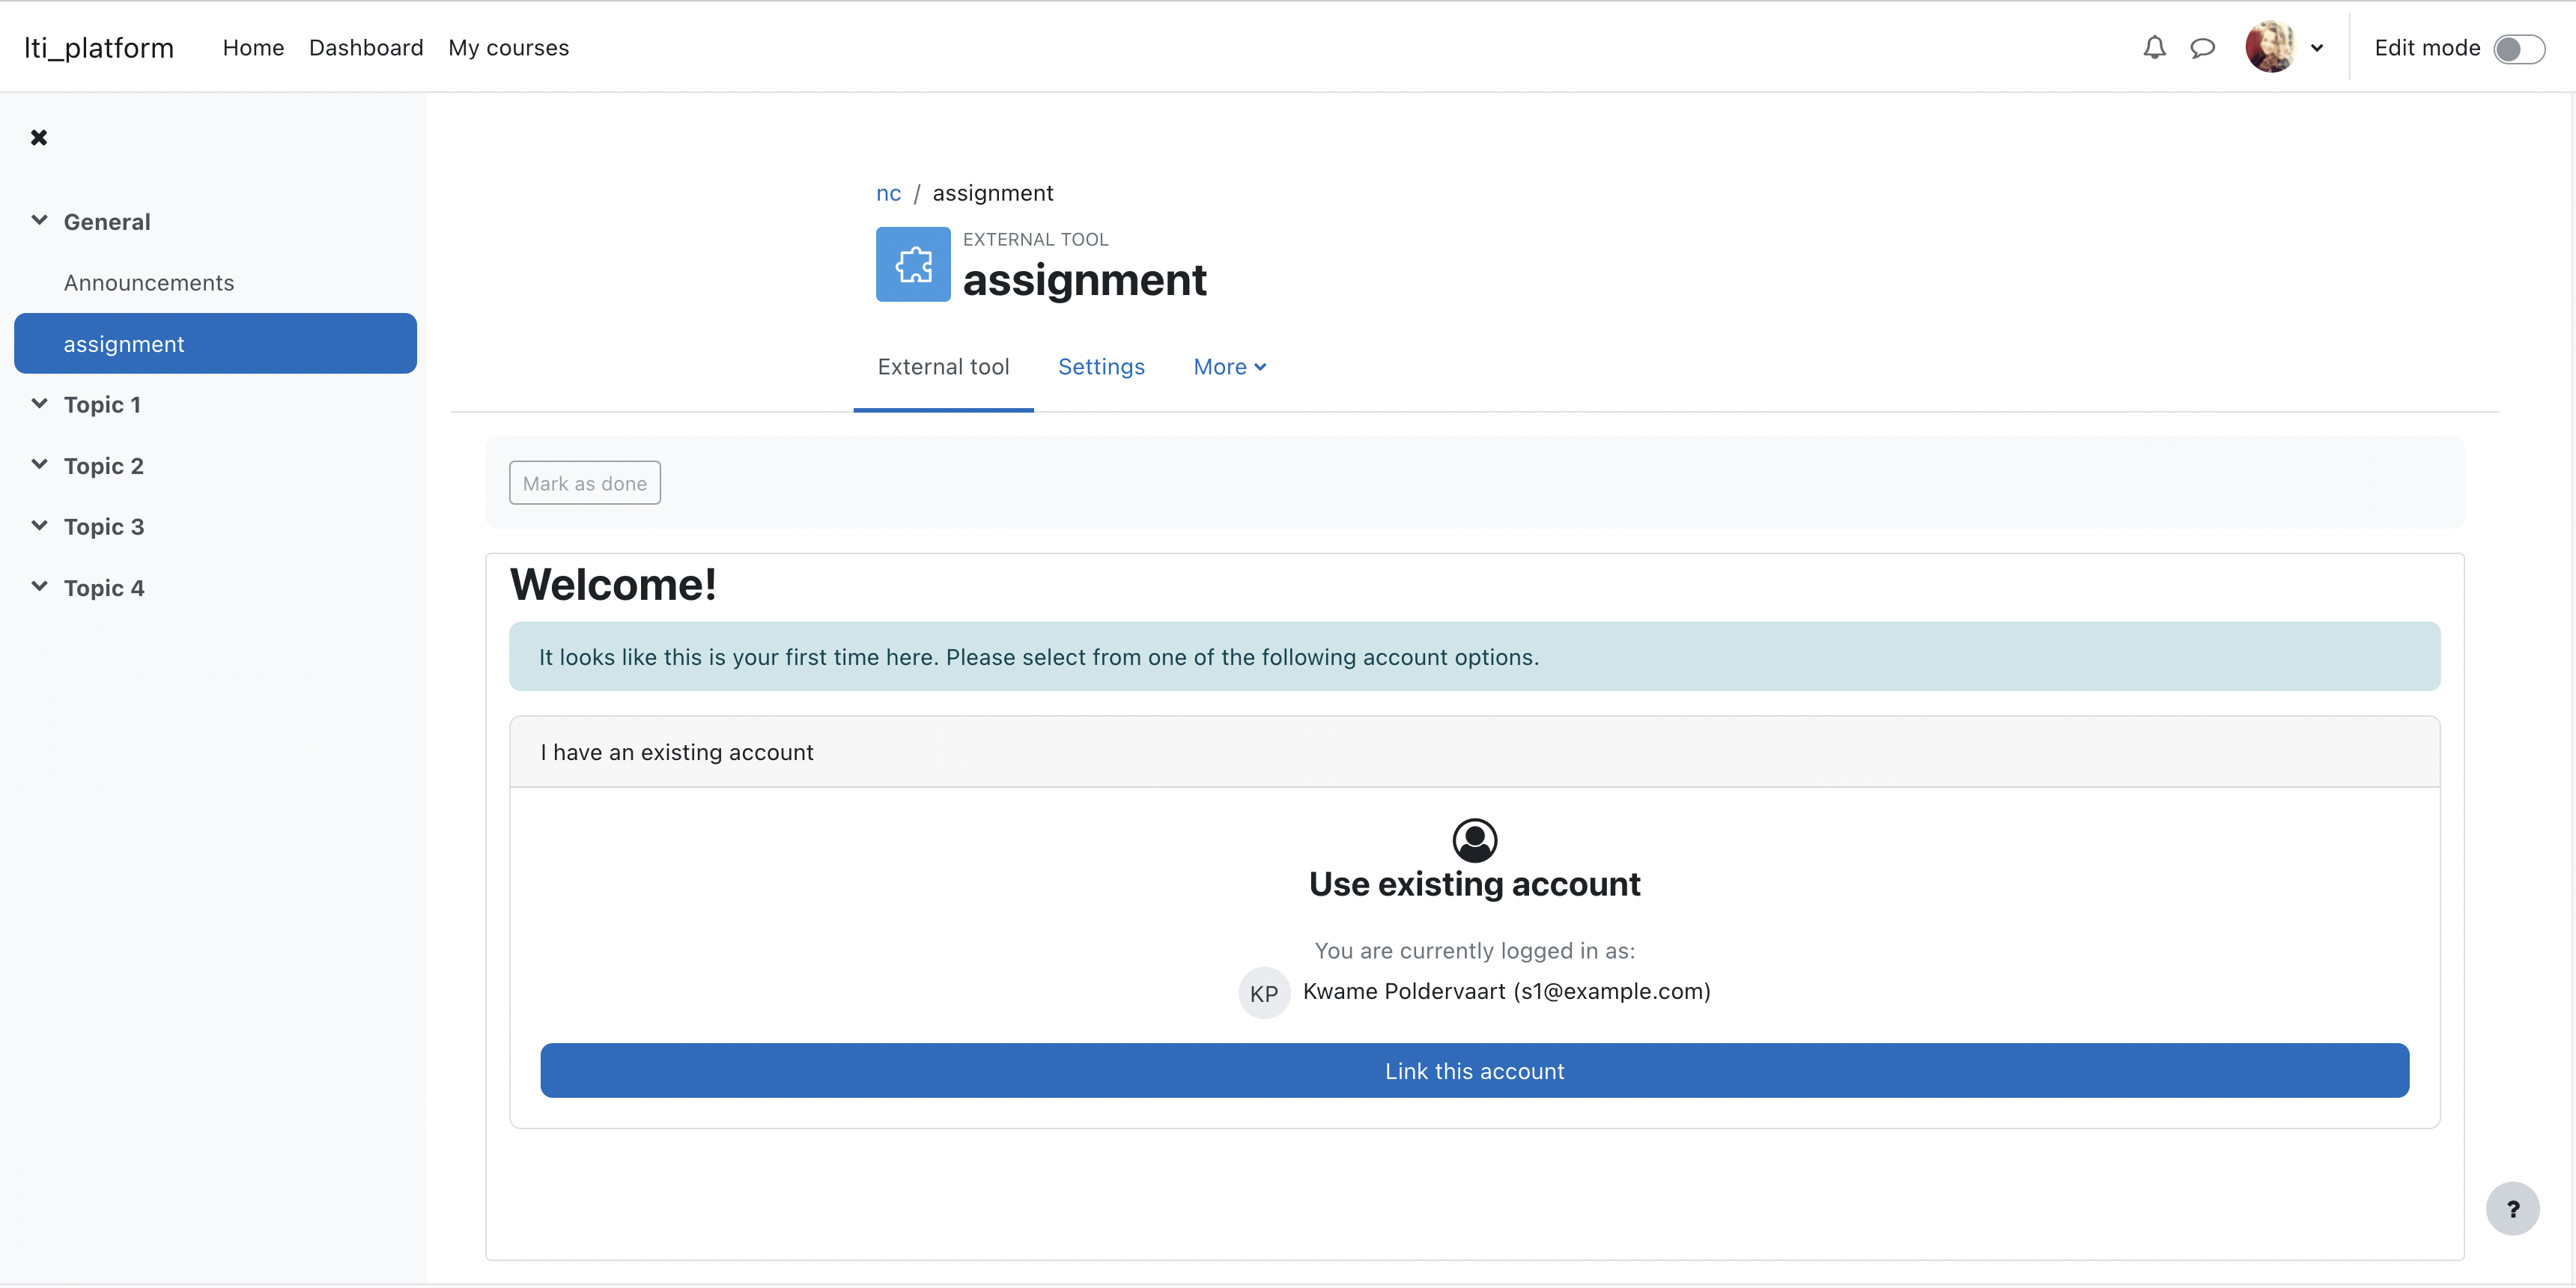
Task: Go to General section link
Action: tap(107, 222)
